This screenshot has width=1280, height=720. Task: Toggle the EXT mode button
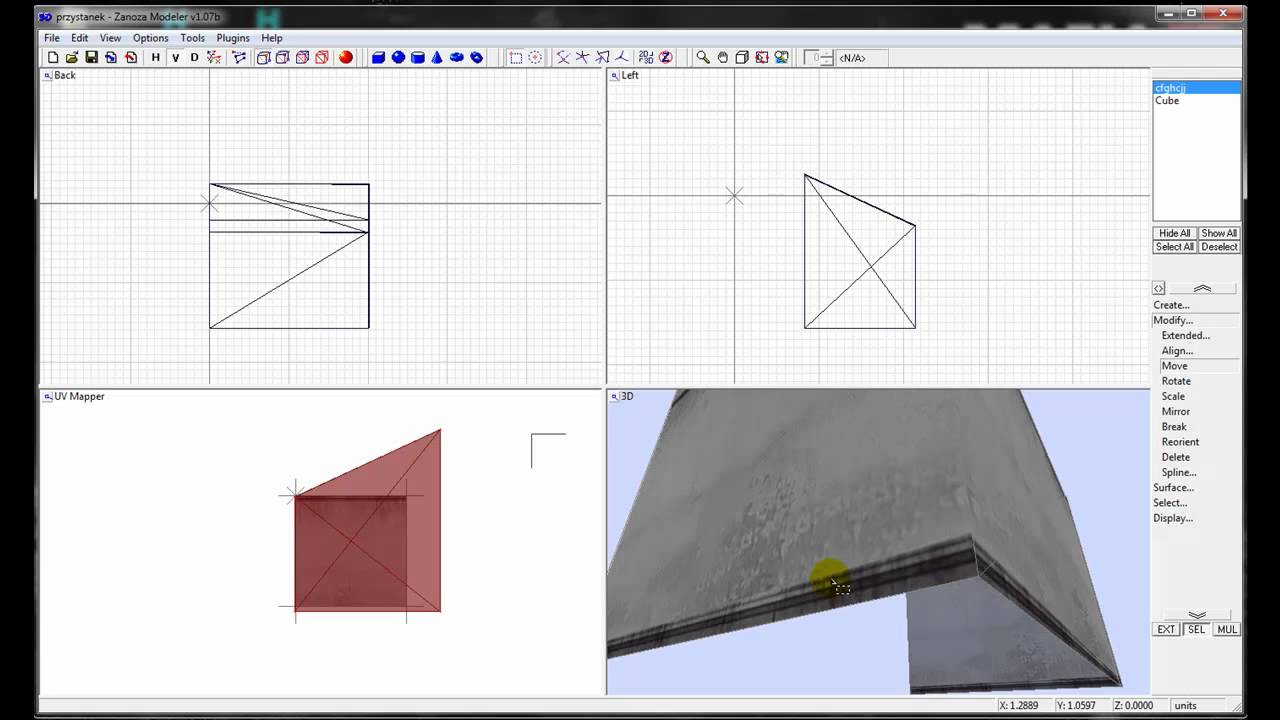tap(1166, 629)
